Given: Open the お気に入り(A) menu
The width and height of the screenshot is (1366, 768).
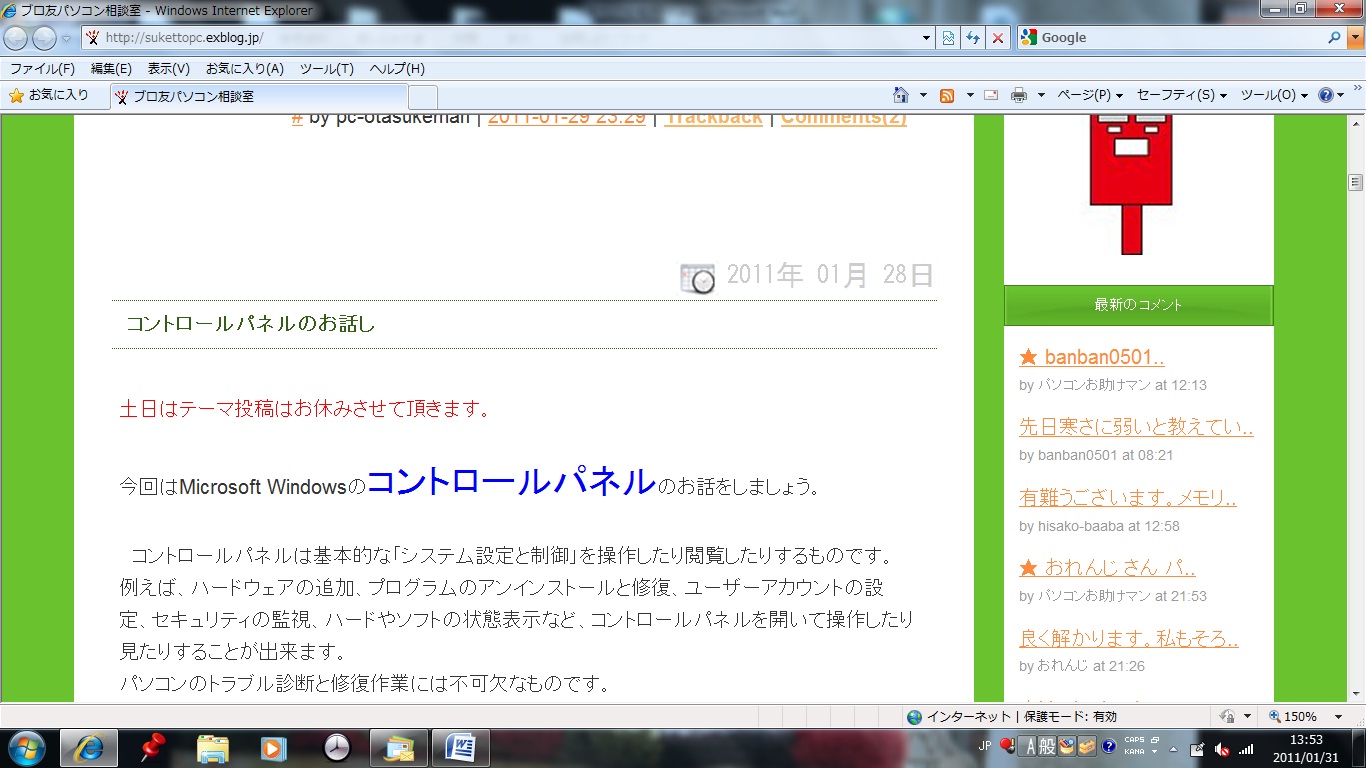Looking at the screenshot, I should tap(245, 69).
